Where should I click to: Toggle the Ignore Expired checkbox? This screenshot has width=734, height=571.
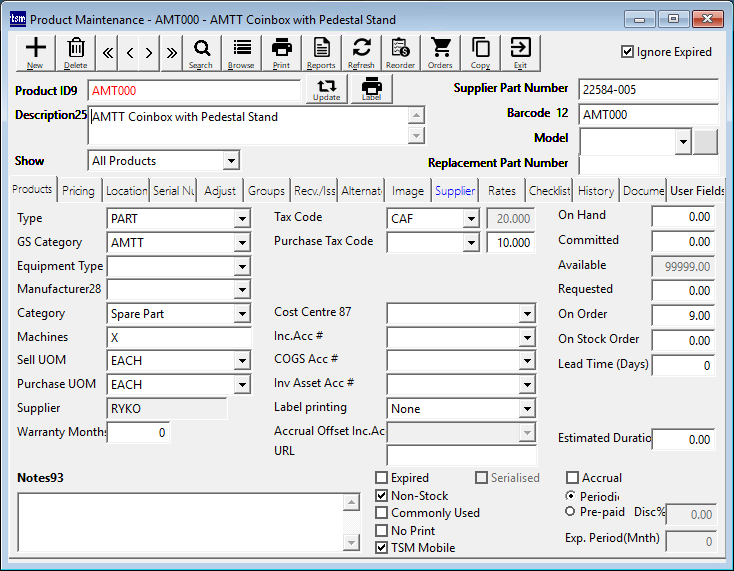click(x=627, y=52)
